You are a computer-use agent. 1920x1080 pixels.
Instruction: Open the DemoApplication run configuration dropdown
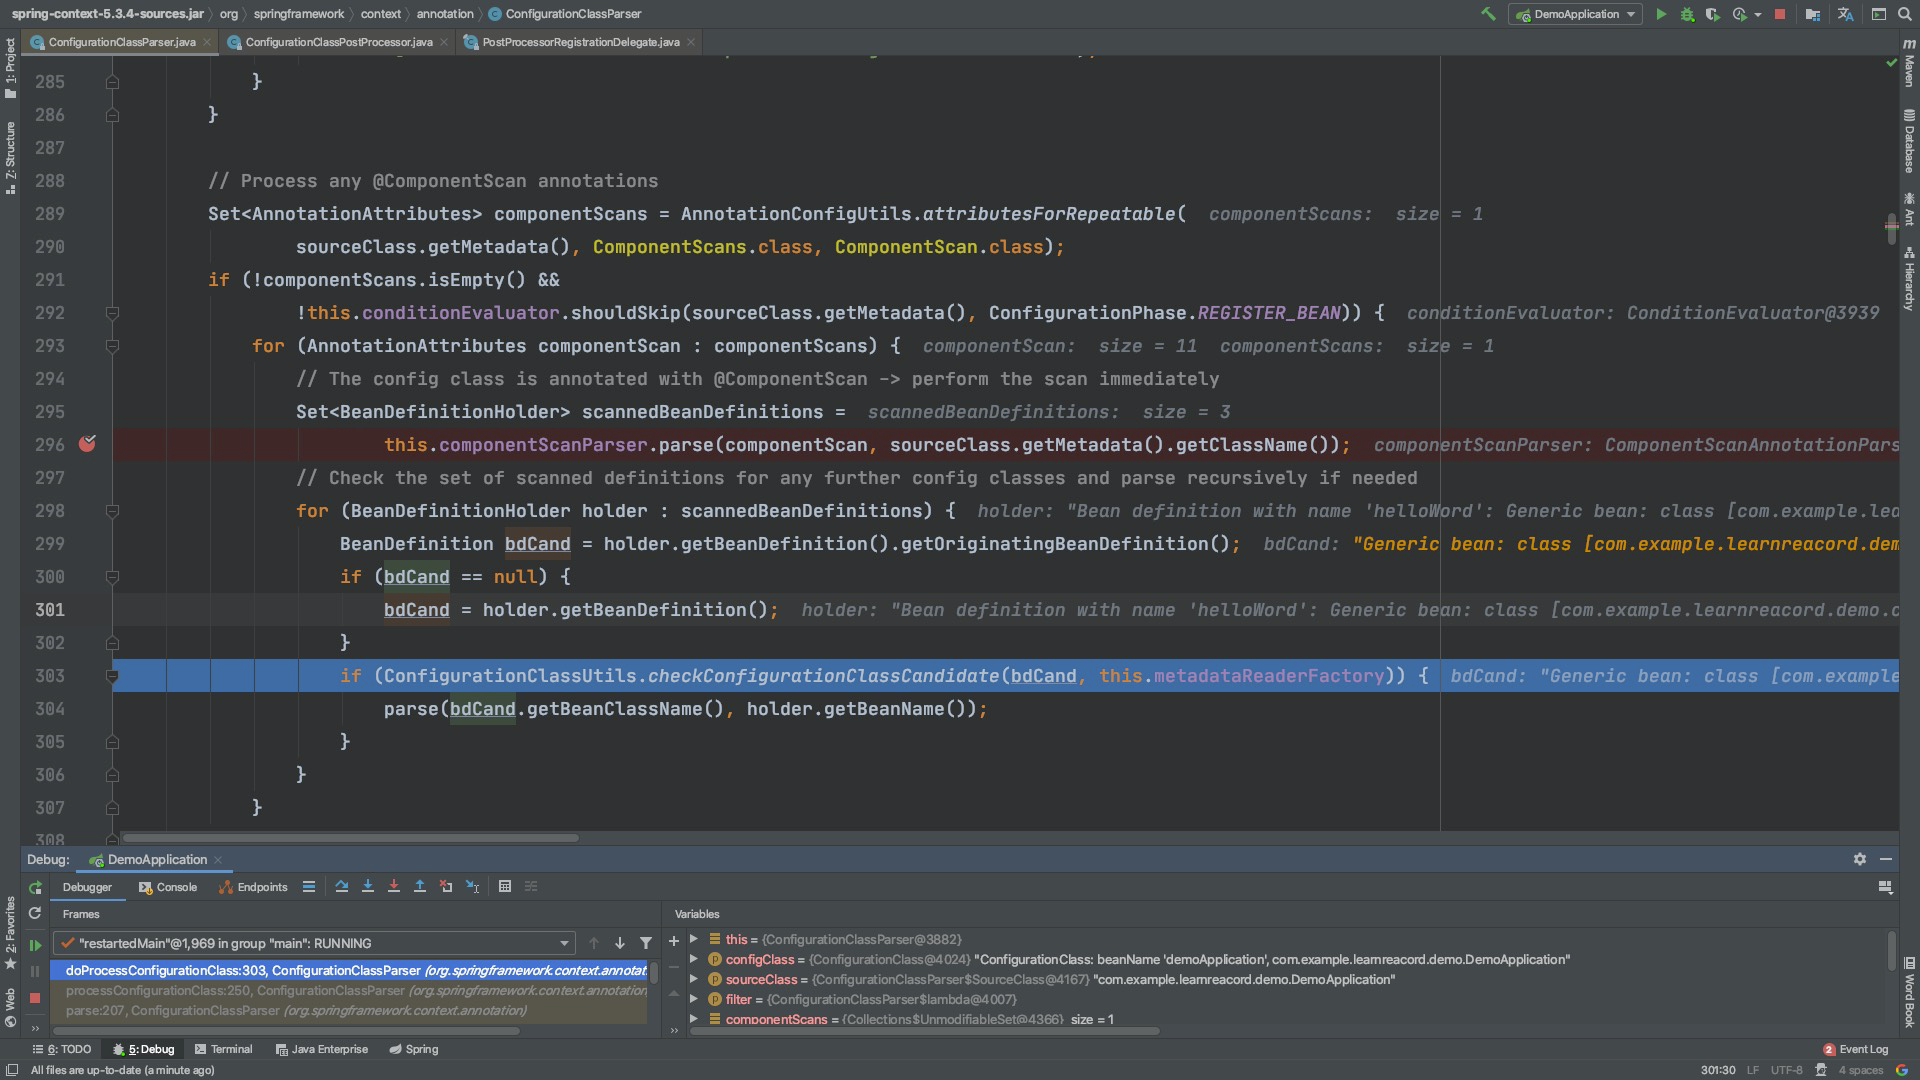1575,14
